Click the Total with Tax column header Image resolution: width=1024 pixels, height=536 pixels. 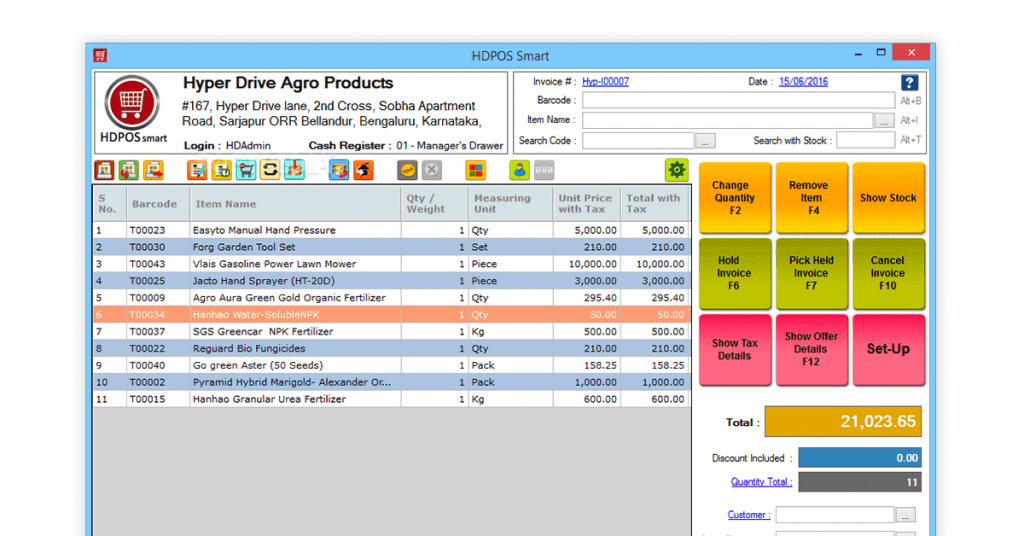[654, 204]
